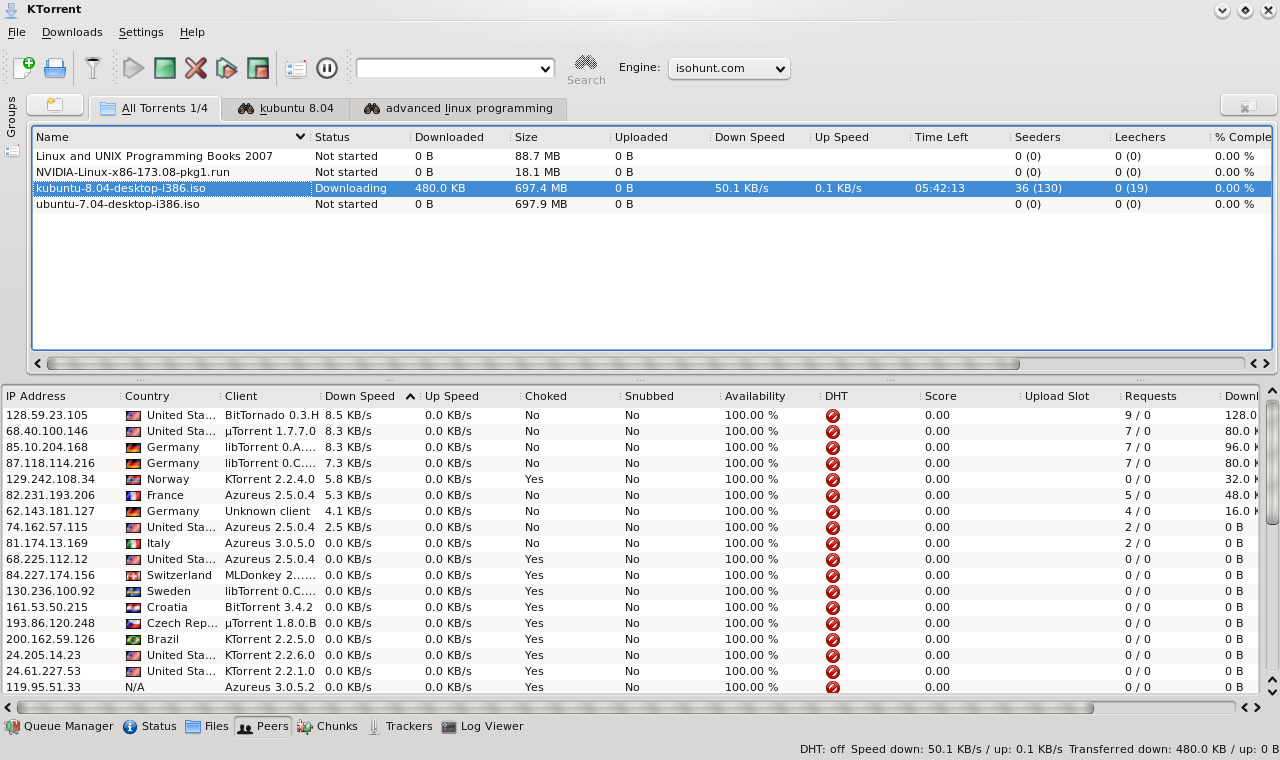Click the peers list vertical scrollbar
Image resolution: width=1280 pixels, height=760 pixels.
pos(1272,462)
